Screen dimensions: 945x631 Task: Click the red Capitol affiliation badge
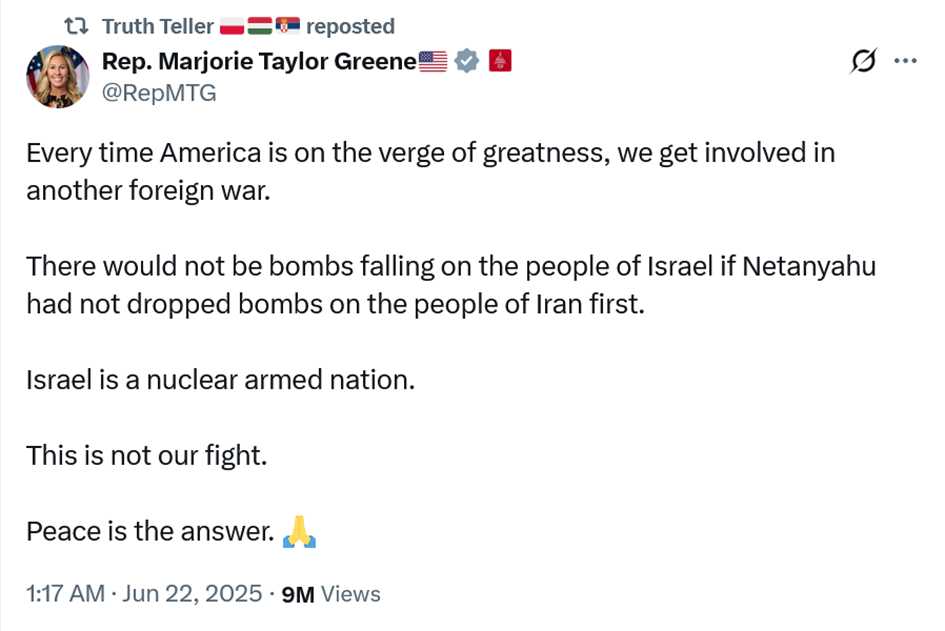coord(500,61)
